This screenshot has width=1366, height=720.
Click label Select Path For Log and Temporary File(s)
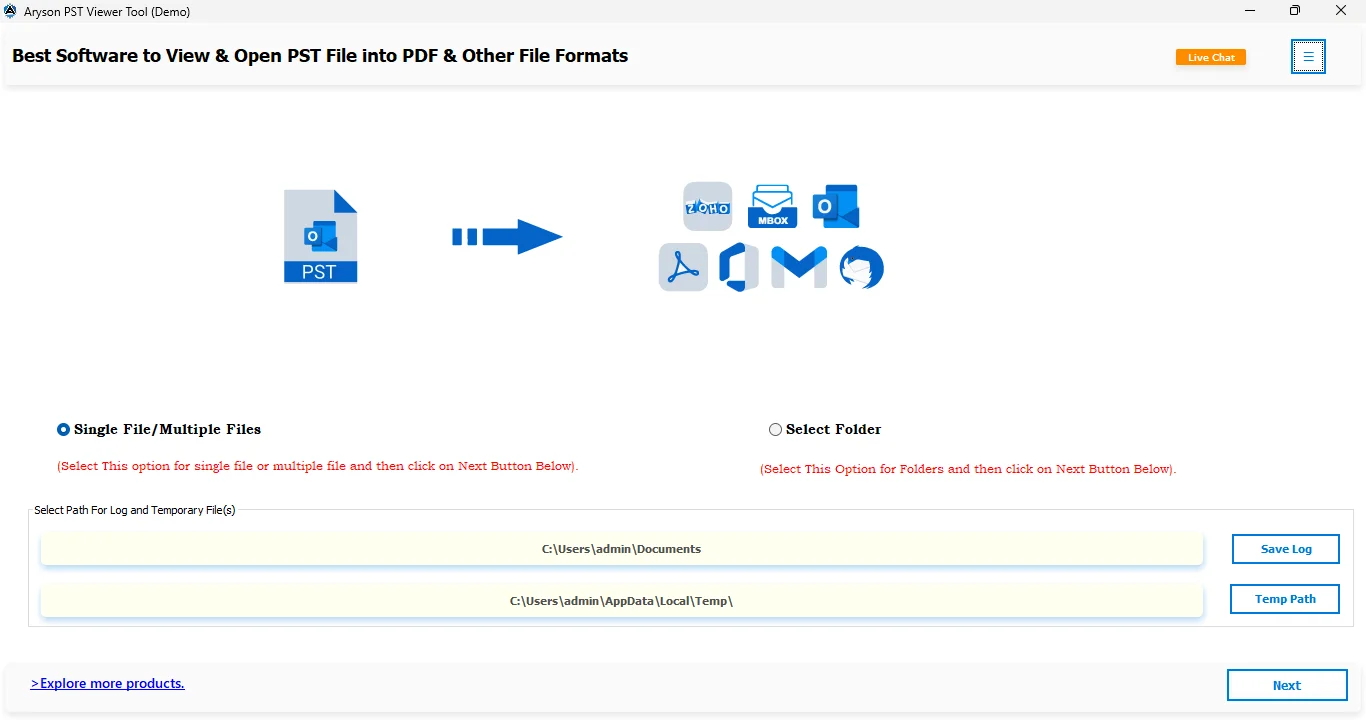click(135, 510)
